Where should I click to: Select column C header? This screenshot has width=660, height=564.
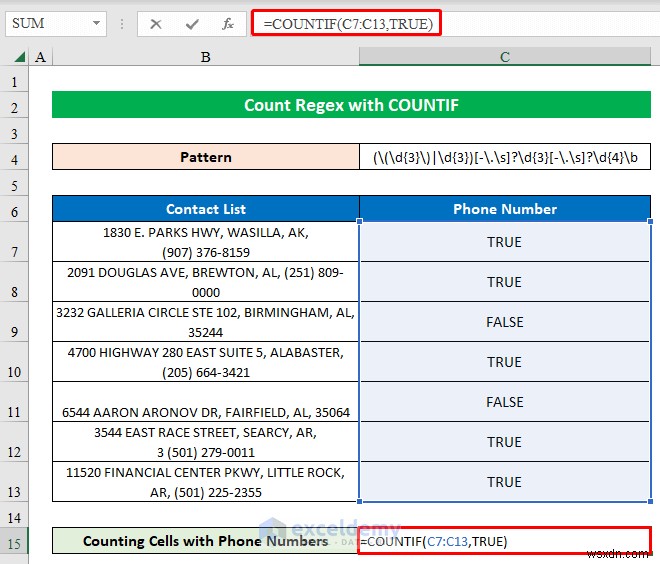pyautogui.click(x=505, y=57)
